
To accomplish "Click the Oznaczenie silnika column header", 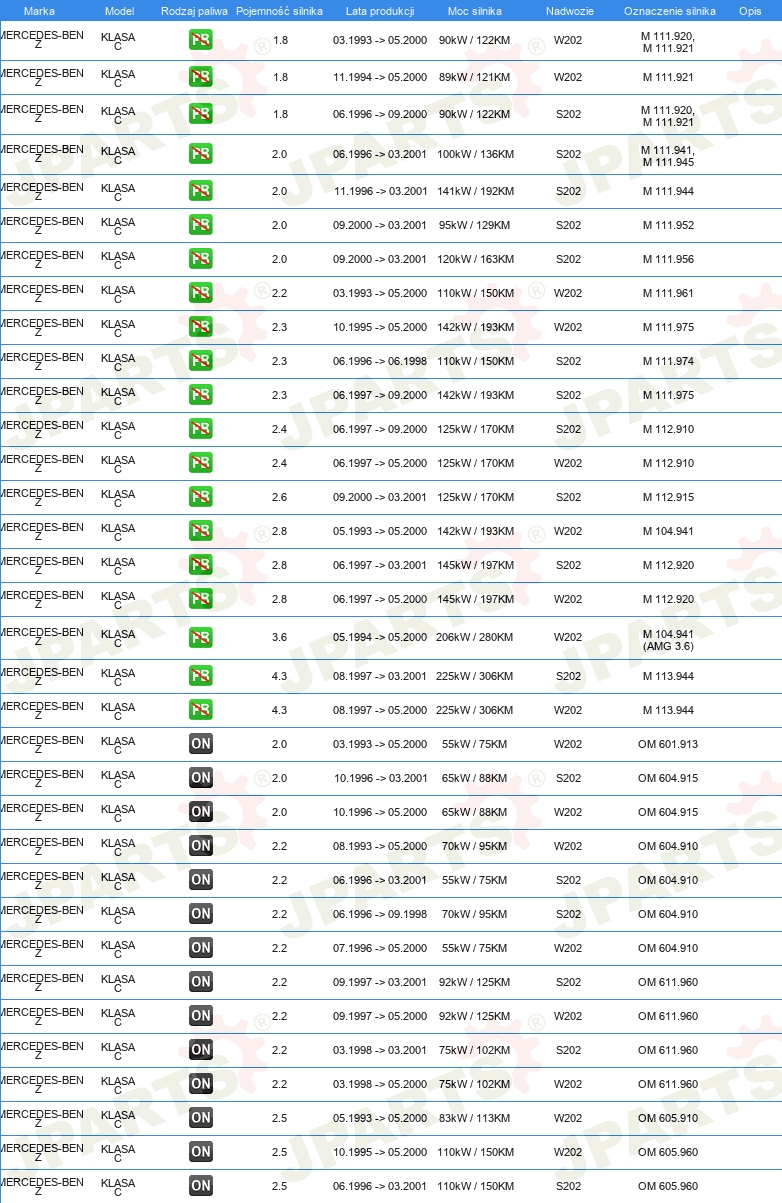I will click(670, 11).
